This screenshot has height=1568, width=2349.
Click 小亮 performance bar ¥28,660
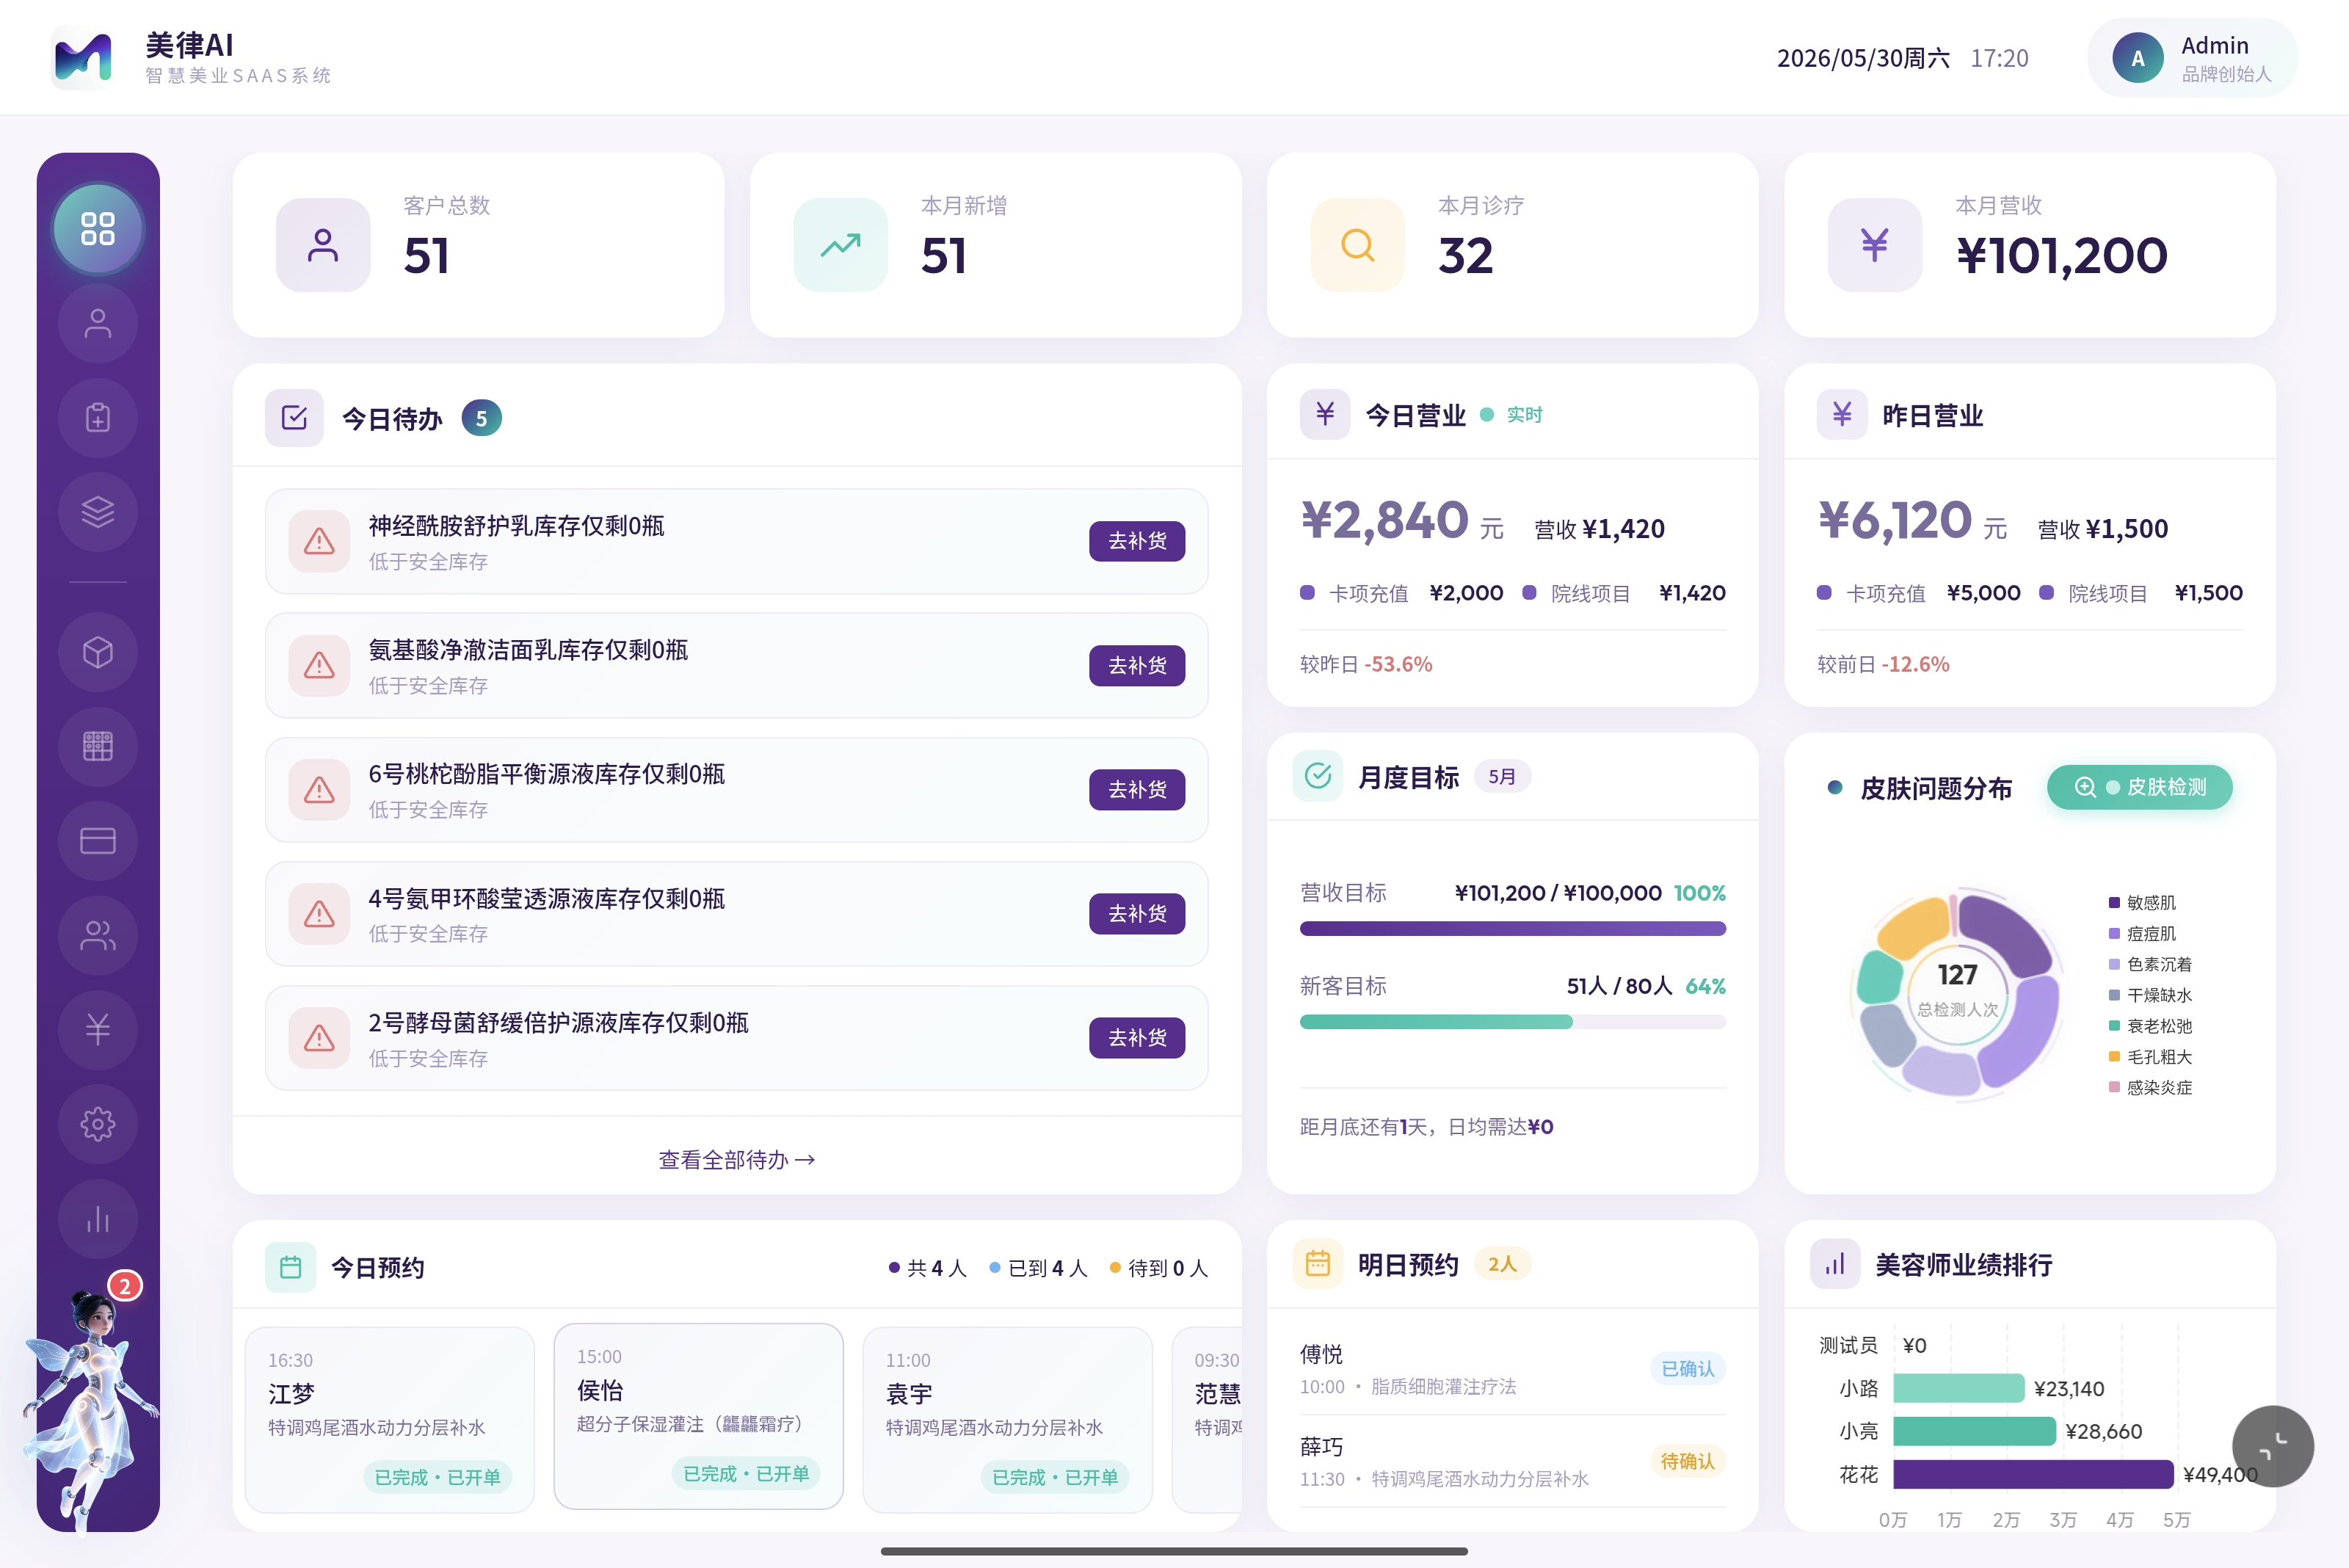point(1974,1431)
